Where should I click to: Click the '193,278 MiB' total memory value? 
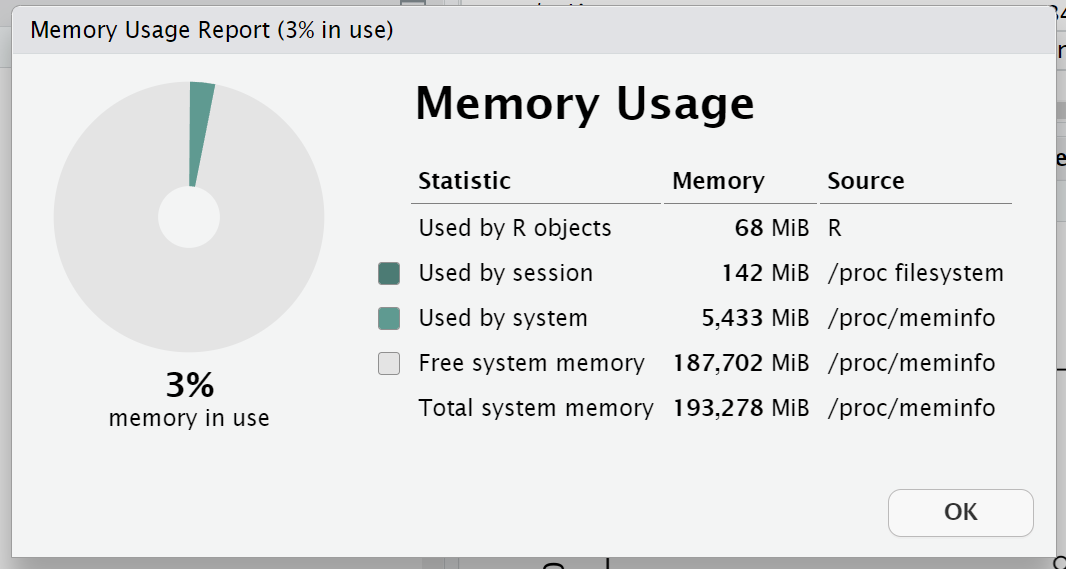739,408
